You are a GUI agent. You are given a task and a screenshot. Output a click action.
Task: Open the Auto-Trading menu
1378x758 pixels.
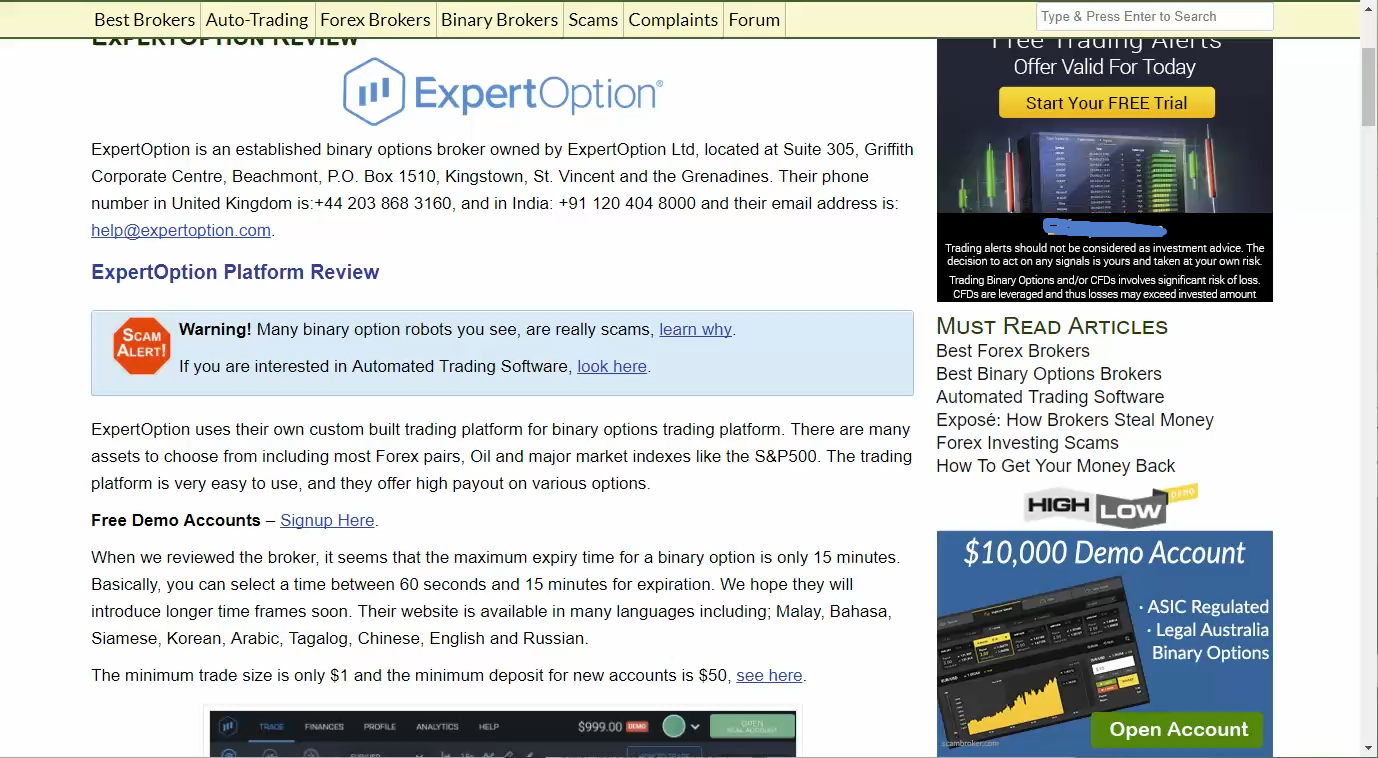click(257, 19)
